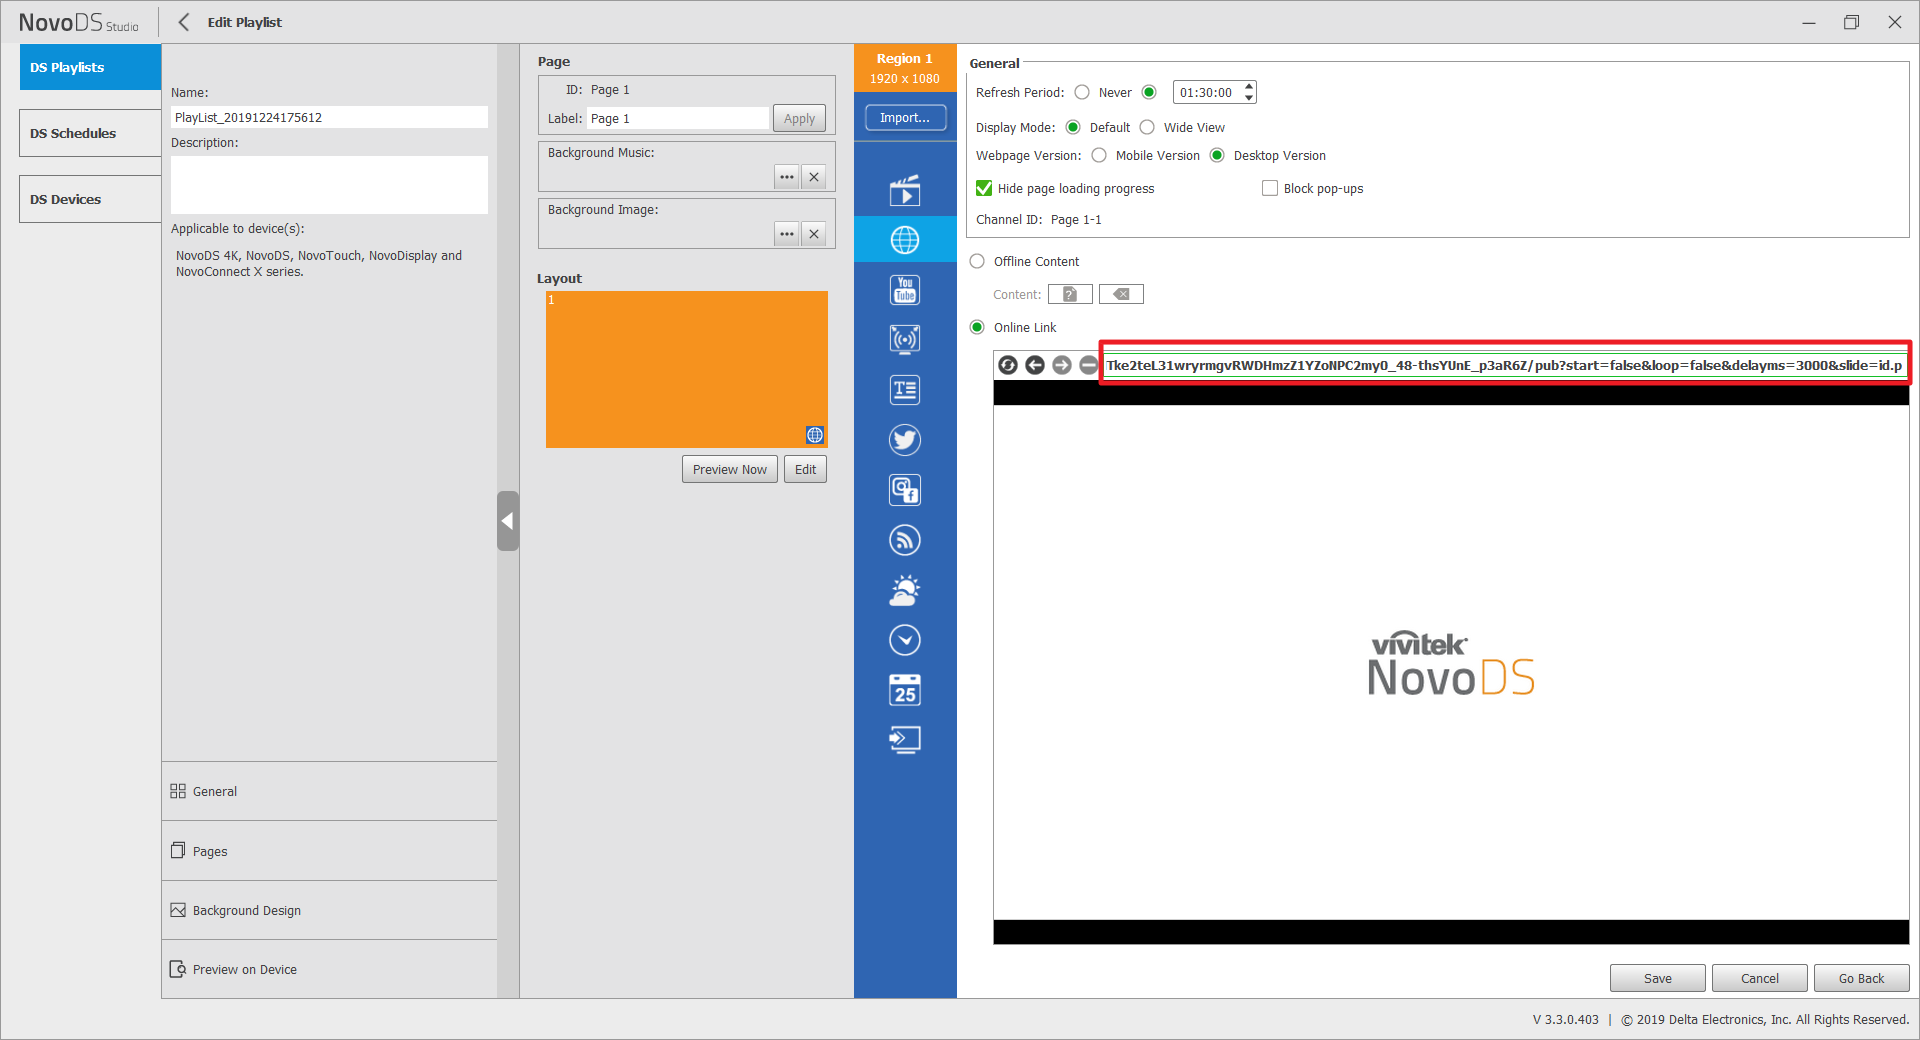Screen dimensions: 1920x1040
Task: Choose Wide View display mode
Action: coord(1147,127)
